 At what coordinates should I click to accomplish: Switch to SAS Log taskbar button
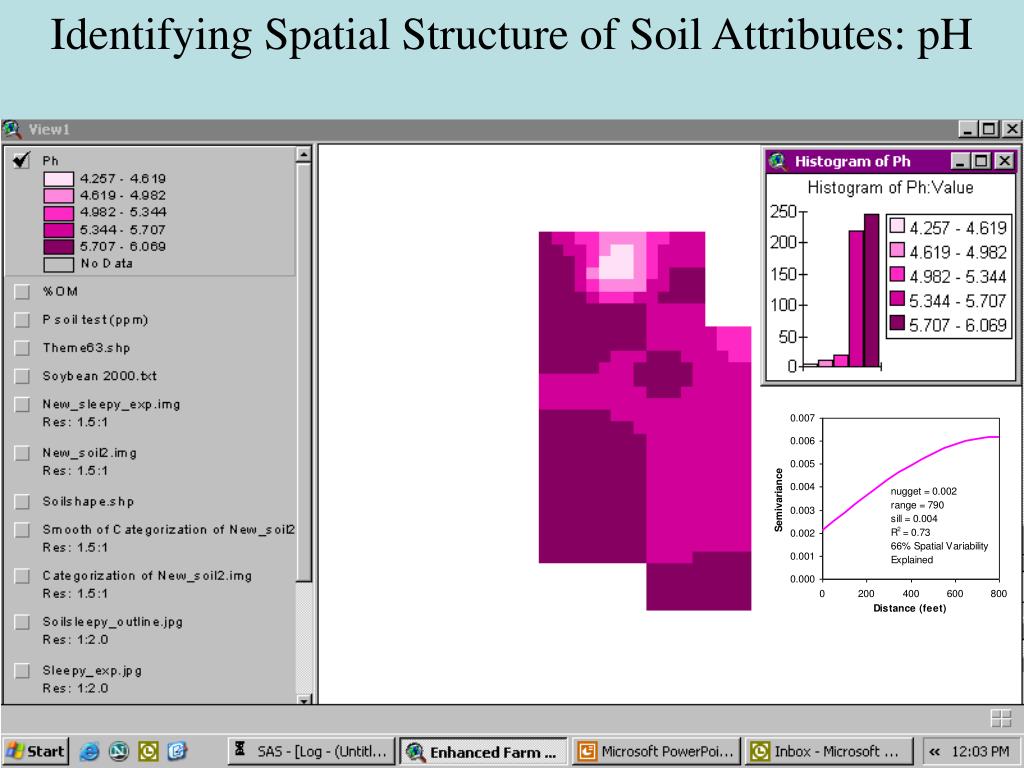pyautogui.click(x=312, y=752)
